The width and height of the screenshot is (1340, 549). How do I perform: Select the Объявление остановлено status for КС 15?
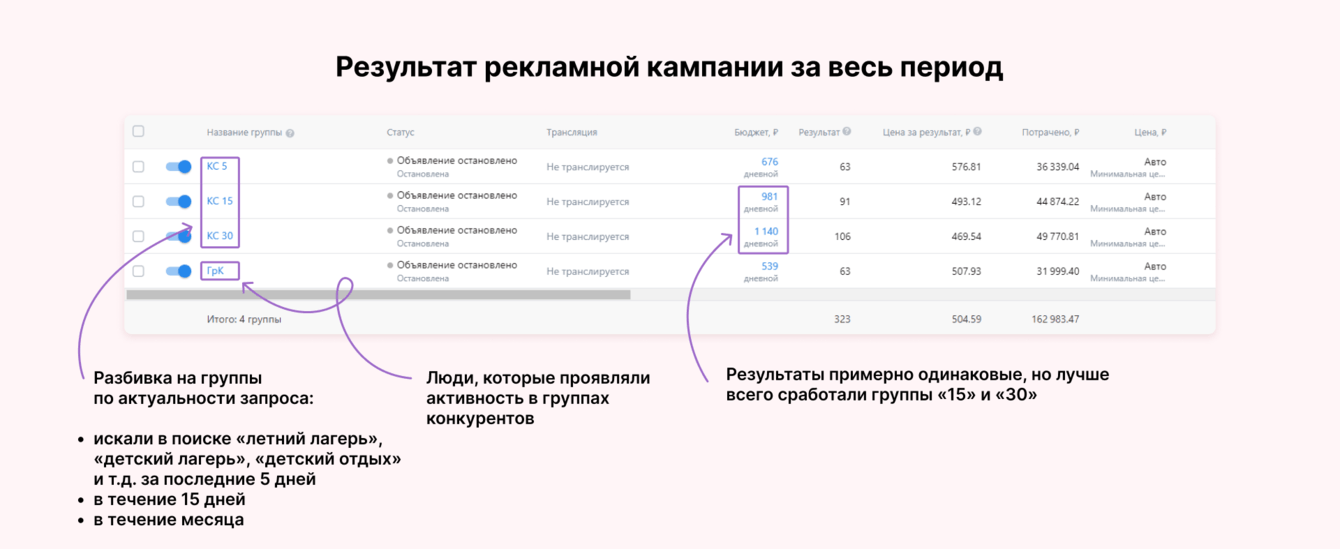pyautogui.click(x=457, y=195)
